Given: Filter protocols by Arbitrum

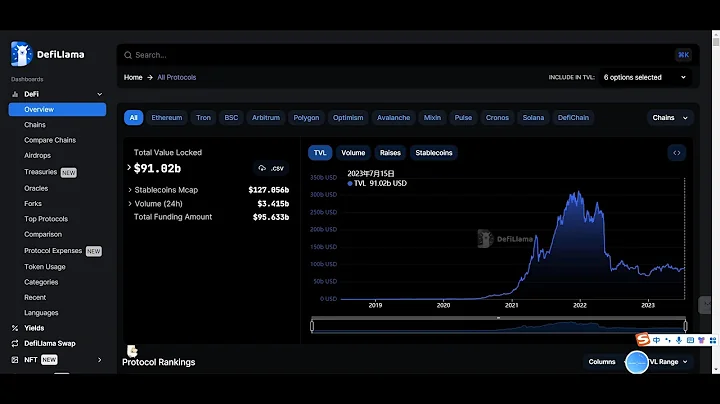Looking at the screenshot, I should [x=266, y=118].
